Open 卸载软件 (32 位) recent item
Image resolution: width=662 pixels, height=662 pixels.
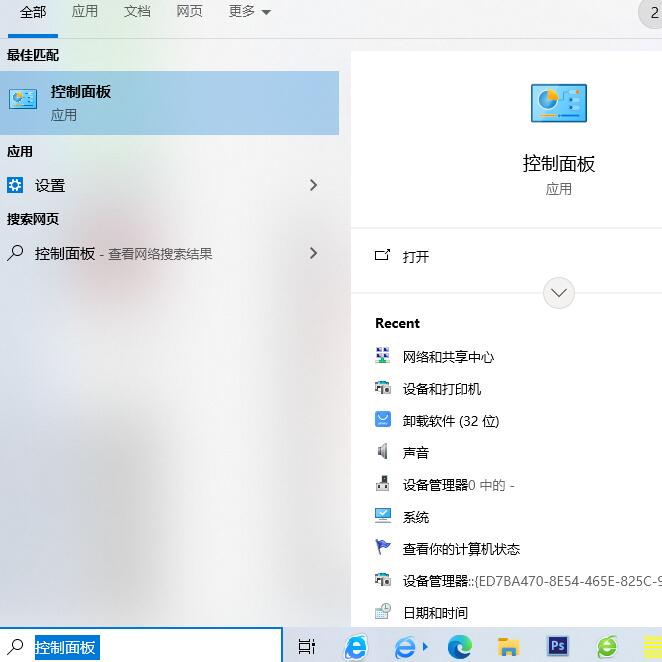pos(451,421)
